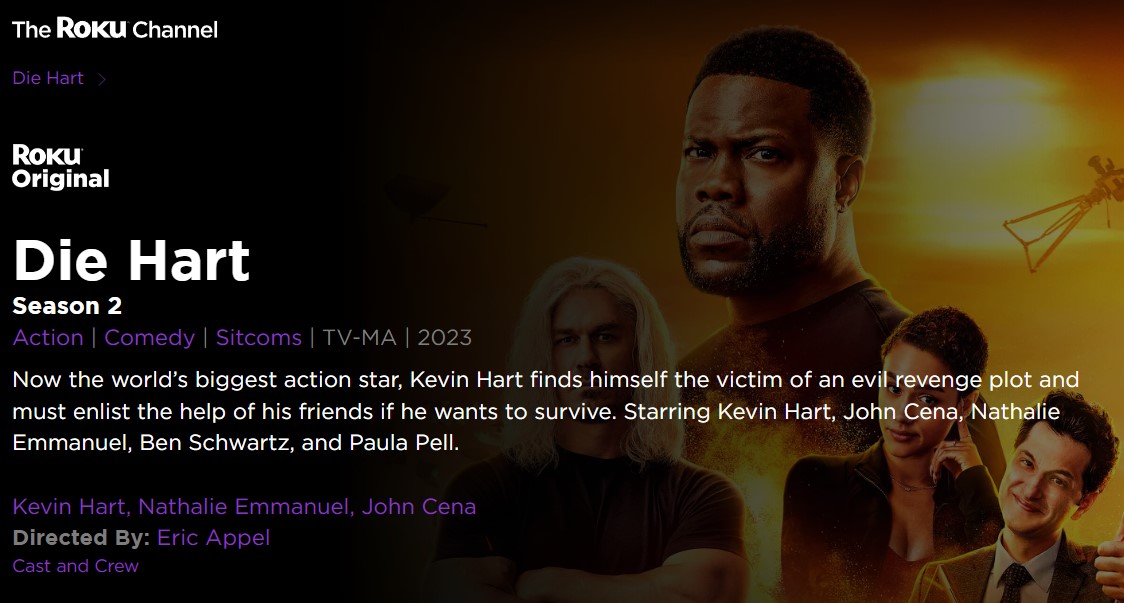Click the helicopter in the hero artwork
This screenshot has height=603, width=1124.
coord(1064,210)
